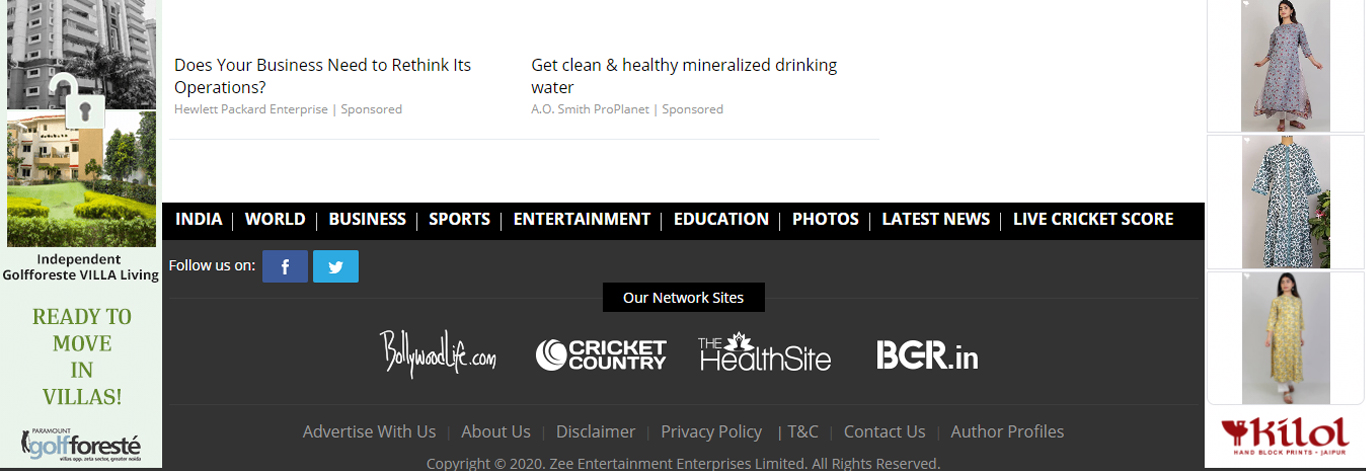This screenshot has height=471, width=1366.
Task: Click the Twitter follow icon
Action: click(335, 267)
